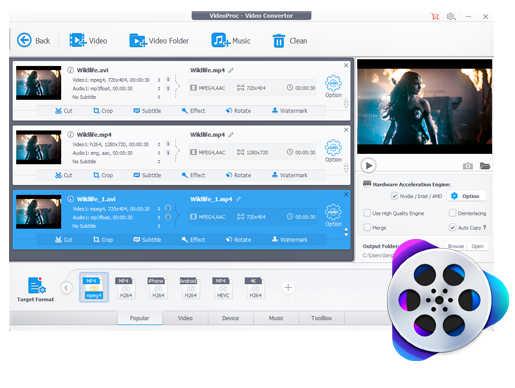This screenshot has height=388, width=515.
Task: Rotate the Wildlife_1.avi video
Action: 238,239
